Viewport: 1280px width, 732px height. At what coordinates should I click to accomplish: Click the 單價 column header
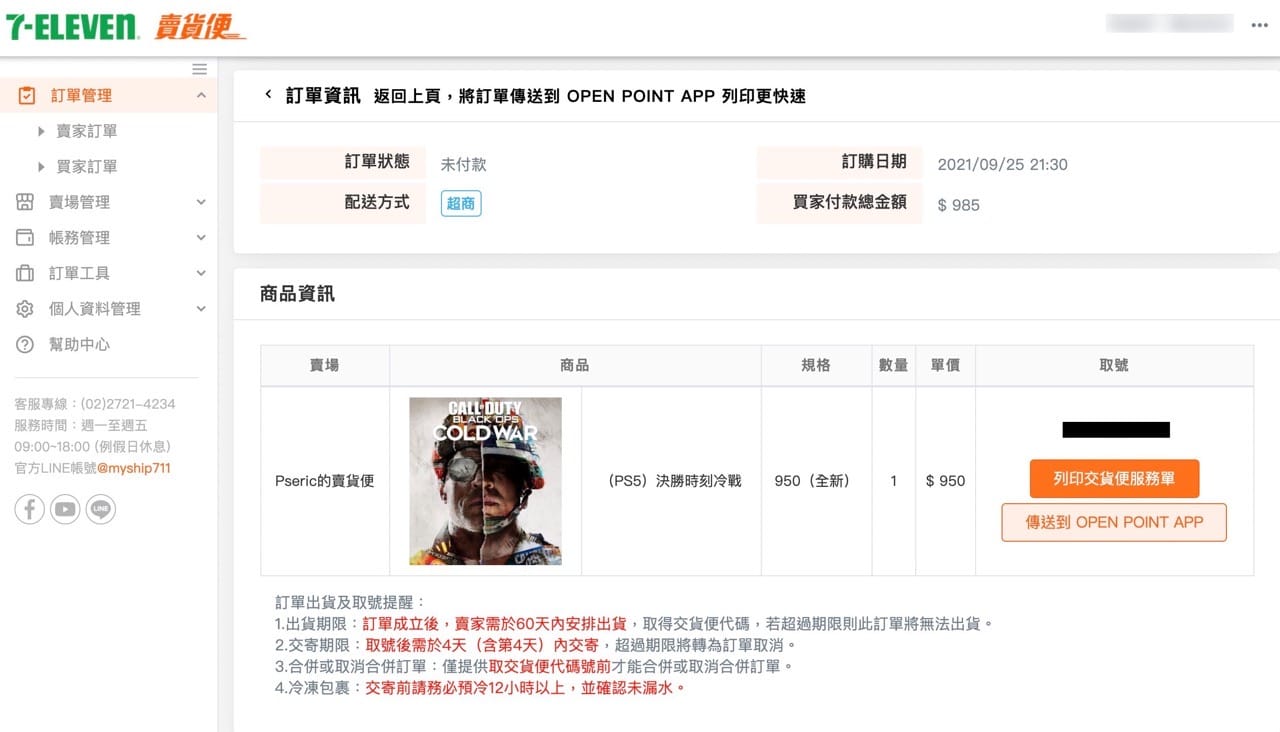tap(946, 365)
